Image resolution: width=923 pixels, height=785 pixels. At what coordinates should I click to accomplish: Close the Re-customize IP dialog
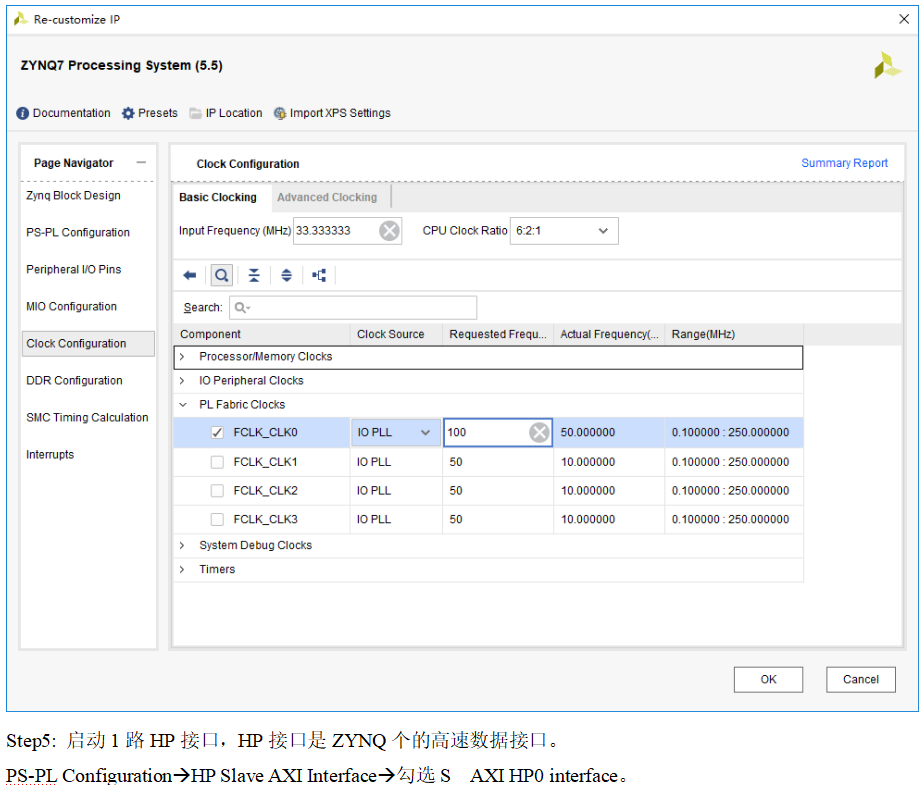904,19
